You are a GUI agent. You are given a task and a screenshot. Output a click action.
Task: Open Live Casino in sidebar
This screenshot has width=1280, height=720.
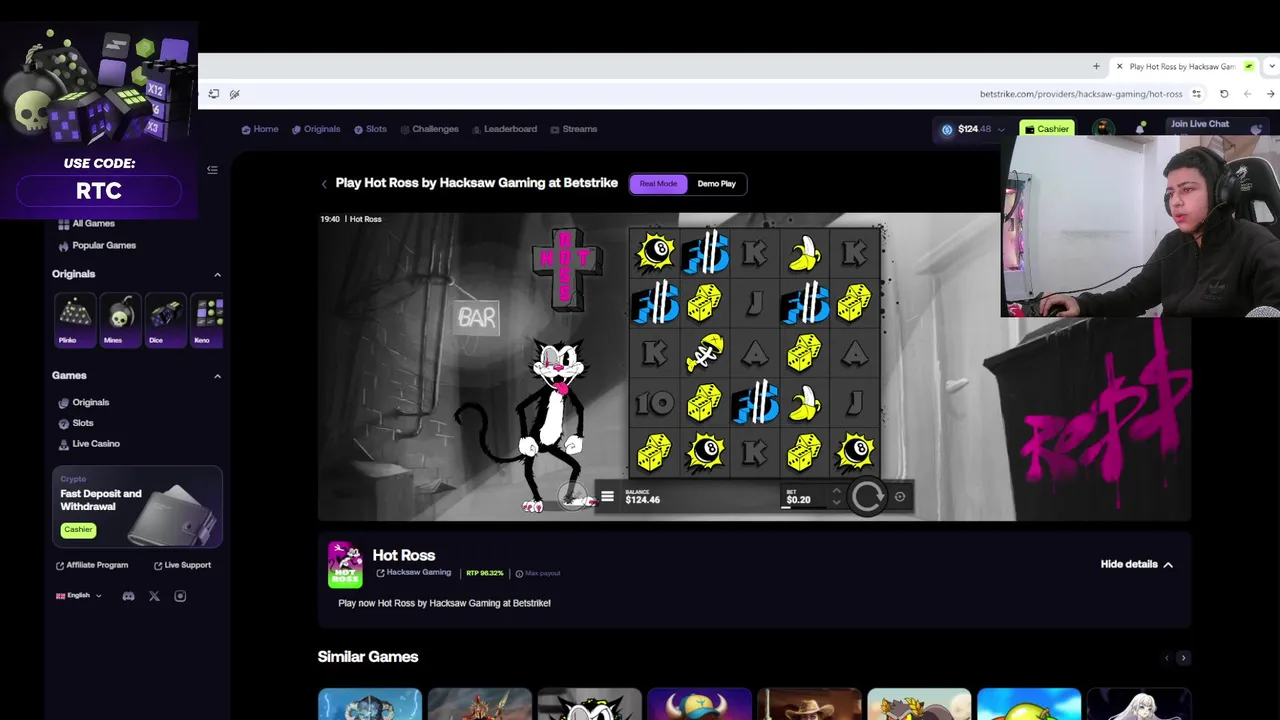click(x=89, y=444)
